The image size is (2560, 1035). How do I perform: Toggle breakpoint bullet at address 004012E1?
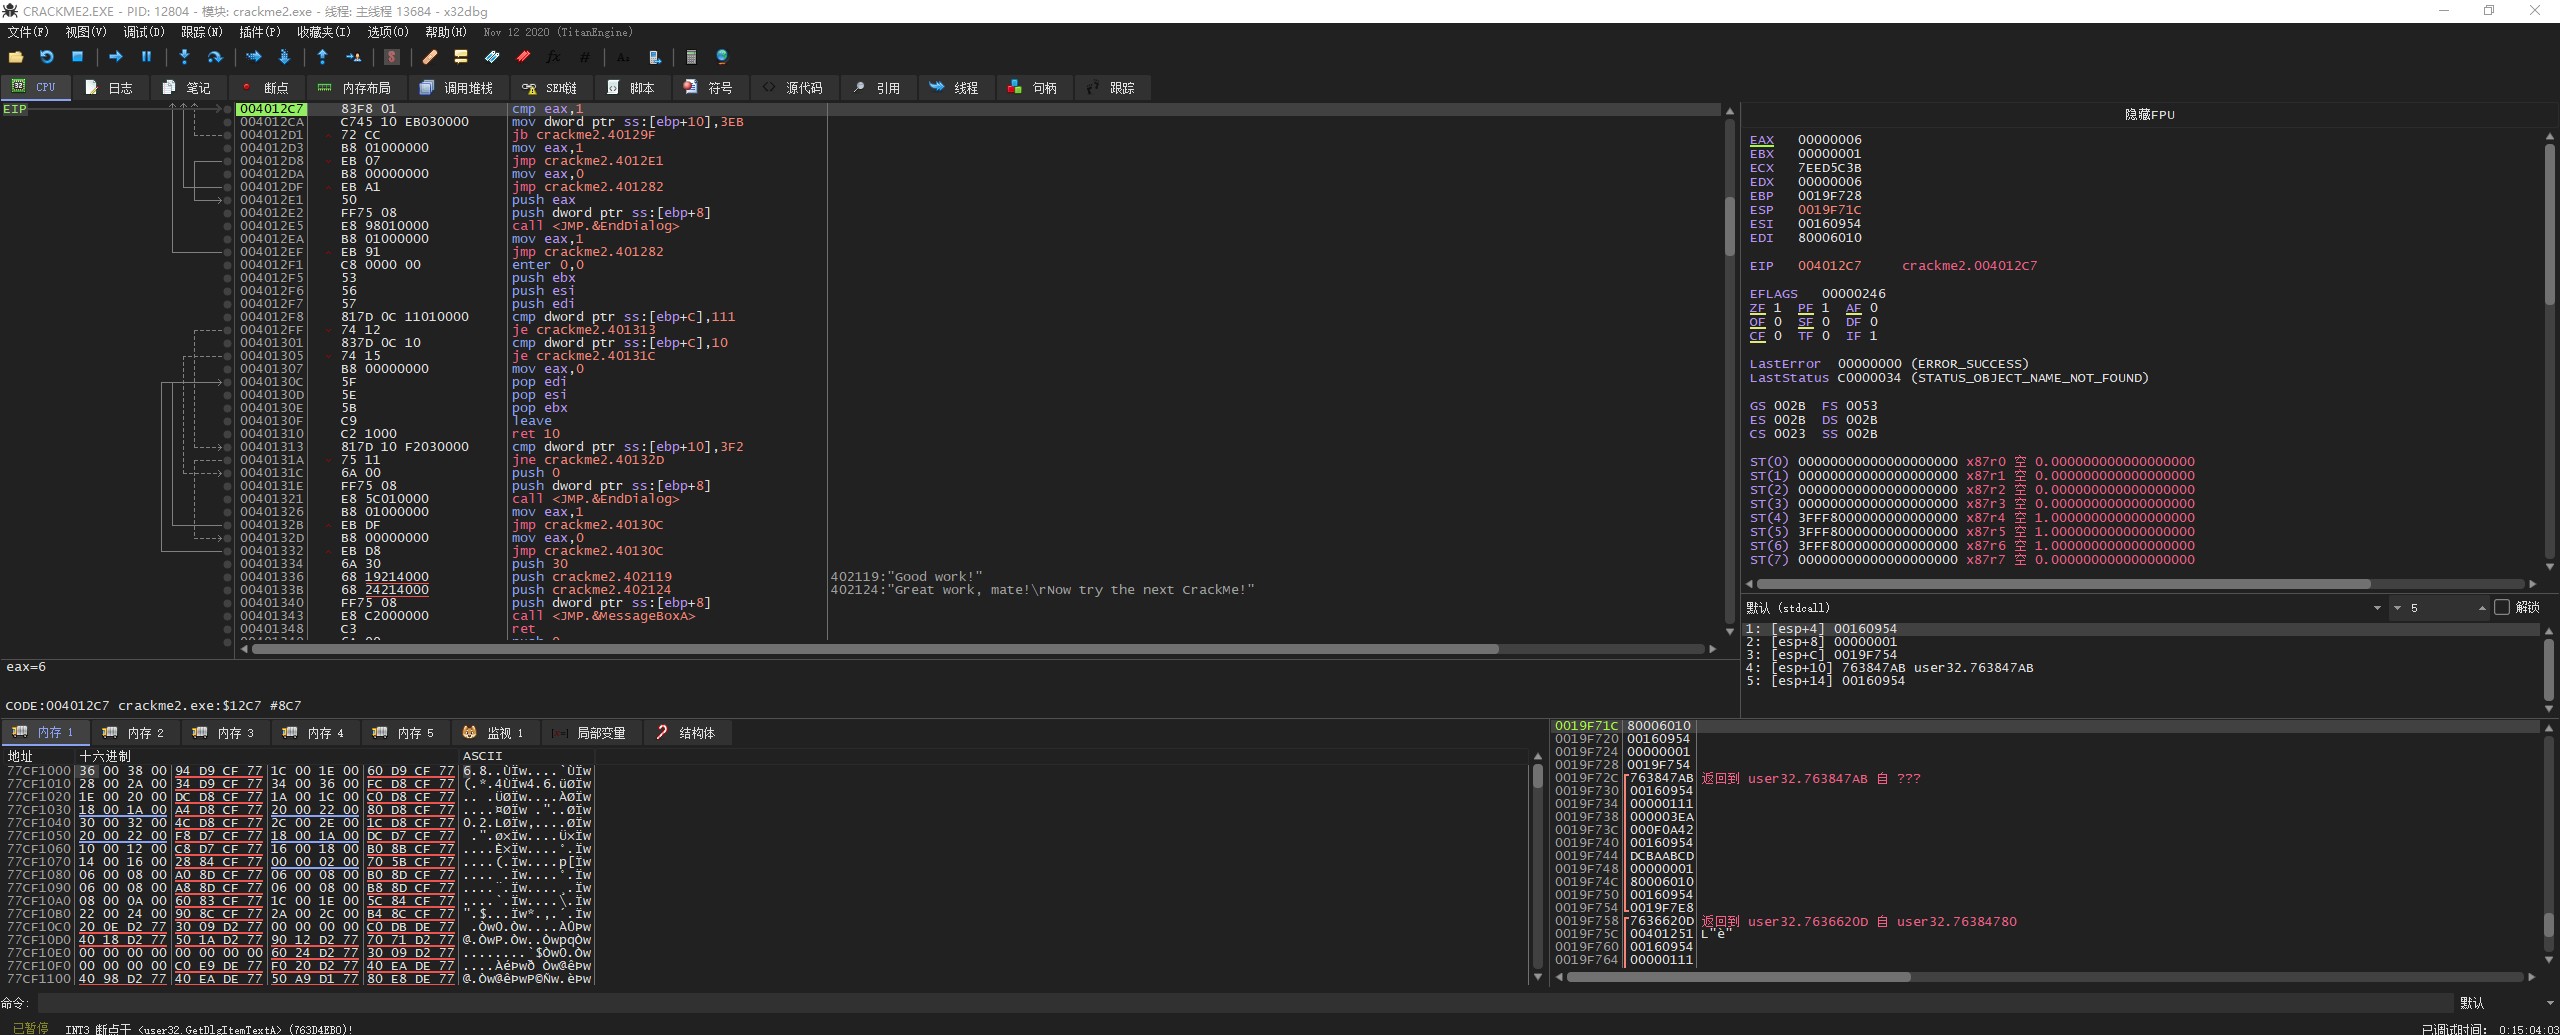pos(228,200)
